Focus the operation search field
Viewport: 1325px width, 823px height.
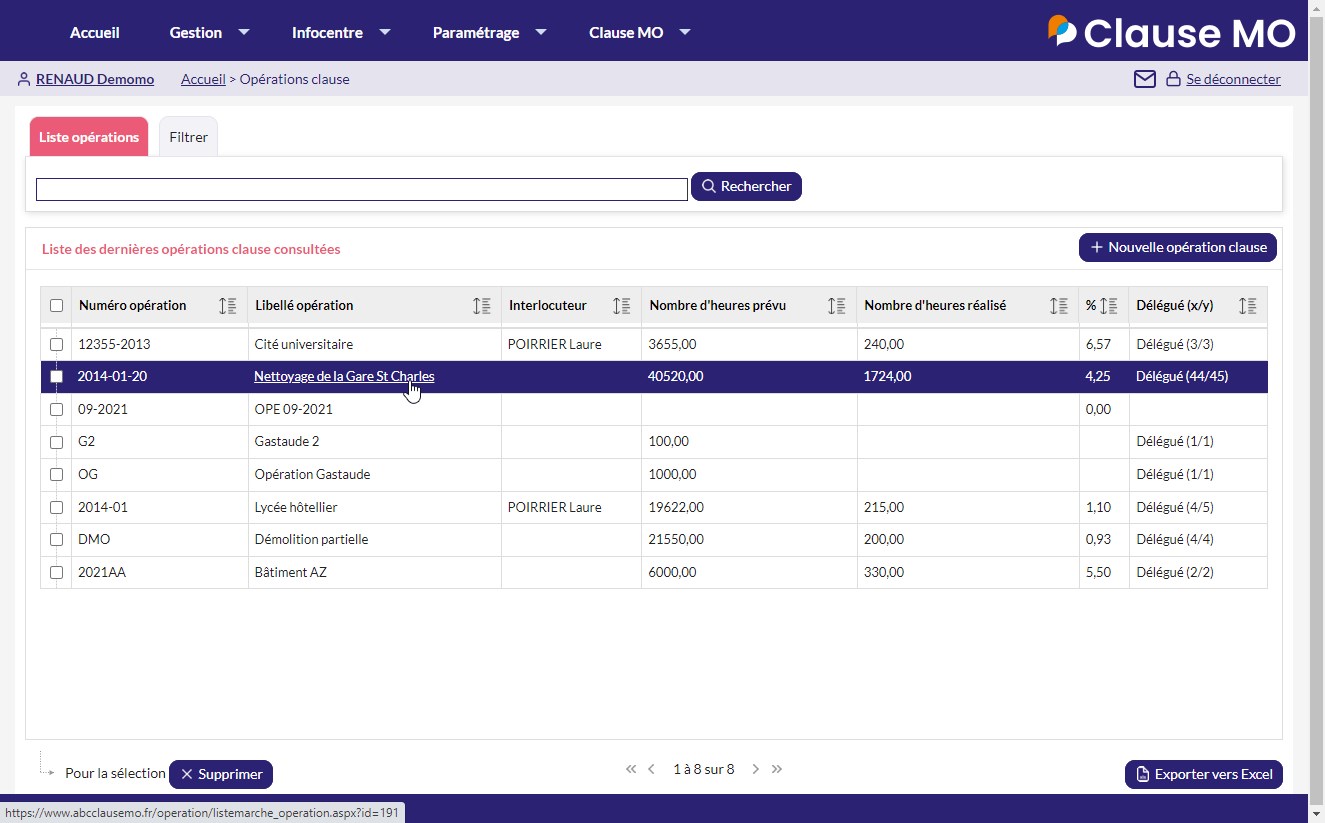point(362,189)
